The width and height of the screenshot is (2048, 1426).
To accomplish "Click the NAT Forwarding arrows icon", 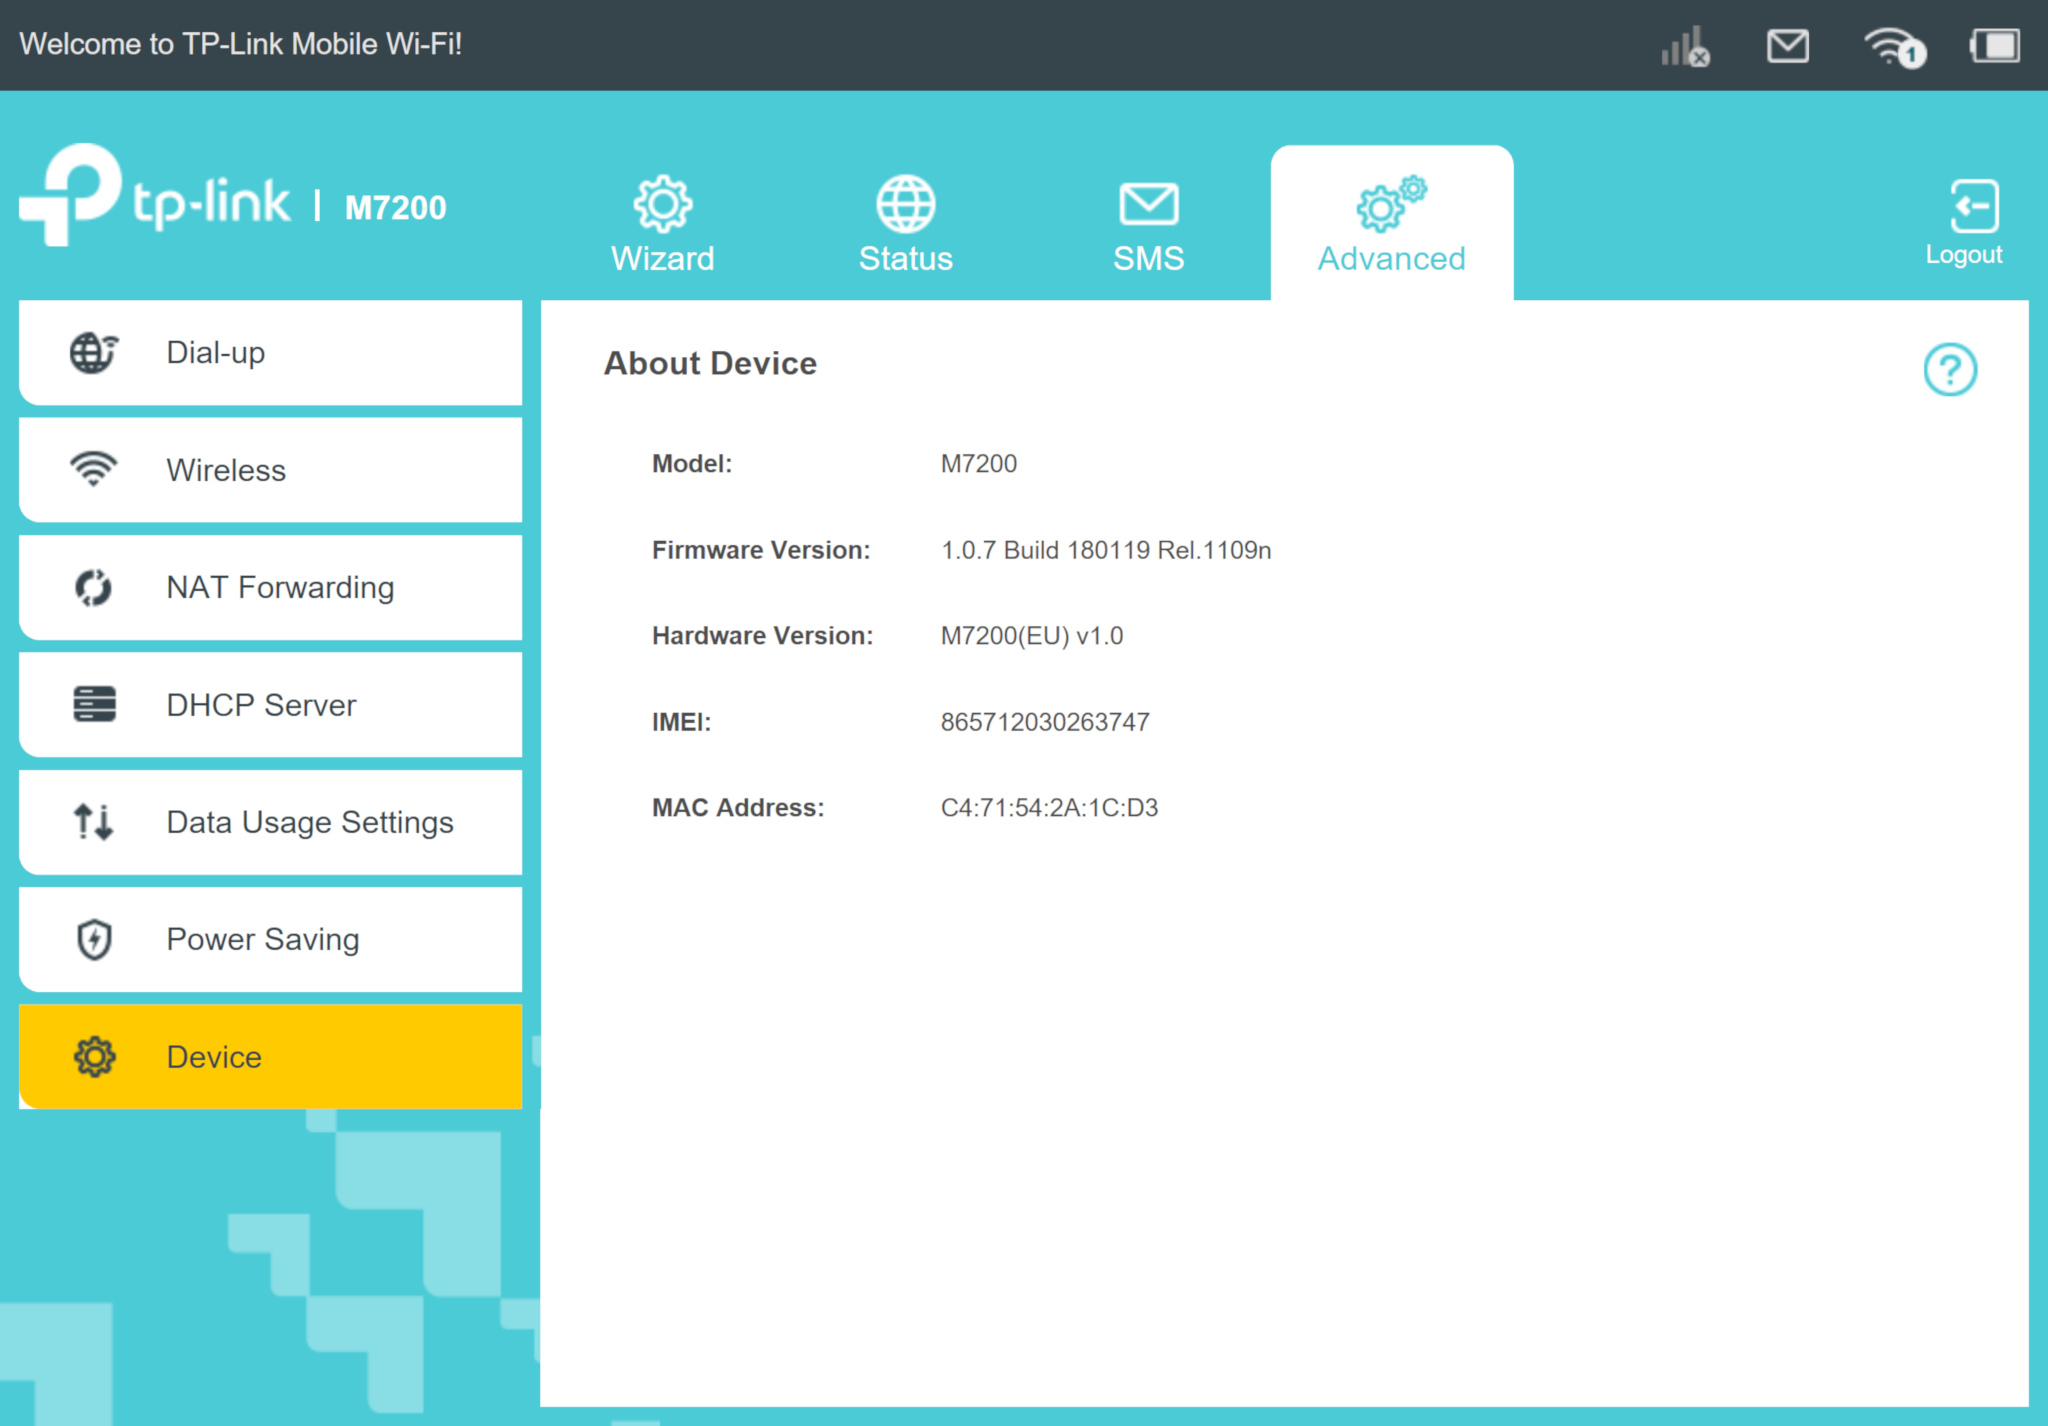I will point(94,587).
